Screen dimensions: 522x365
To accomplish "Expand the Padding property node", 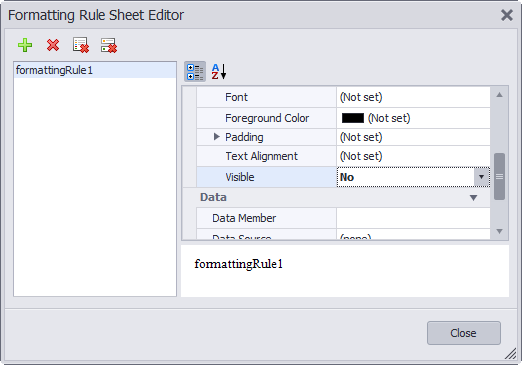I will click(x=216, y=137).
